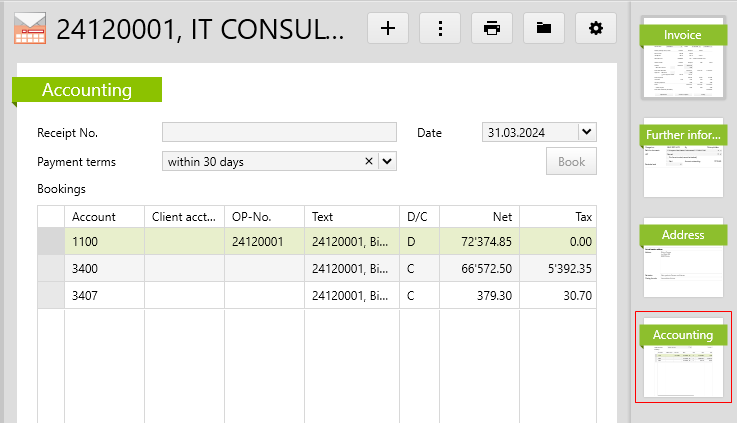Click into the Receipt No. field
Image resolution: width=738 pixels, height=423 pixels.
(x=279, y=132)
